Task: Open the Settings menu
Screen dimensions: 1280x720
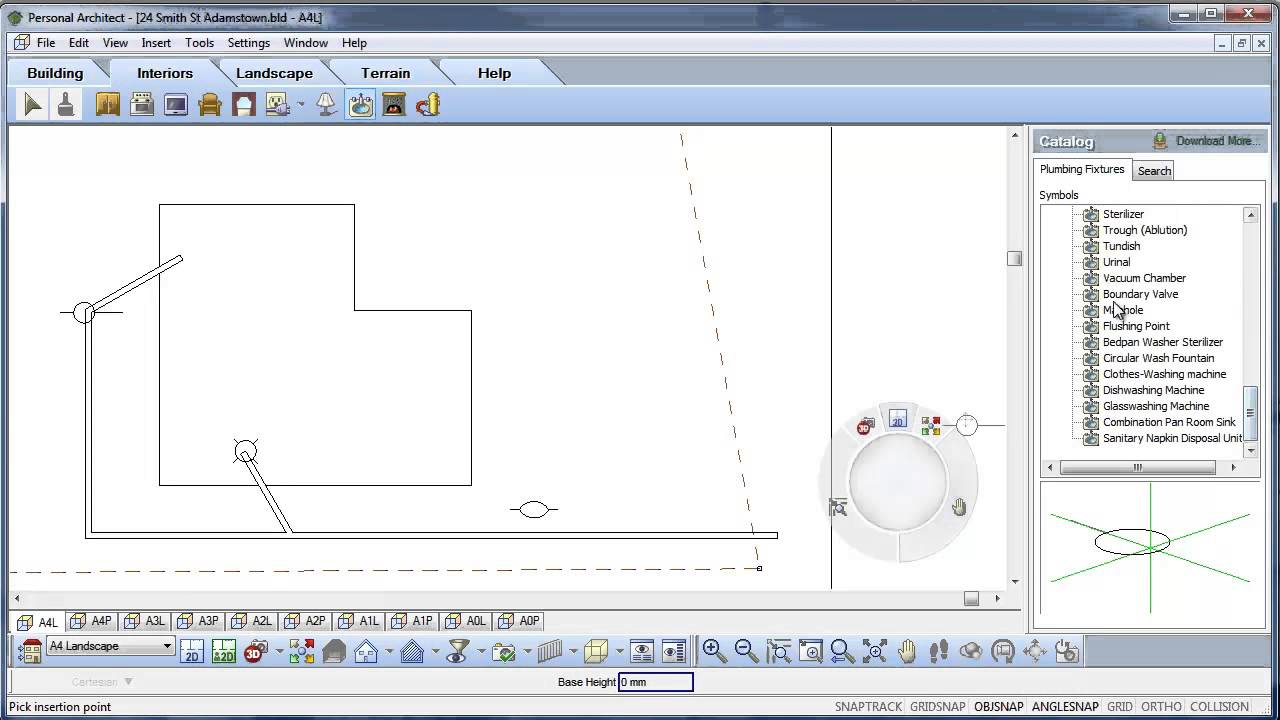Action: [x=248, y=42]
